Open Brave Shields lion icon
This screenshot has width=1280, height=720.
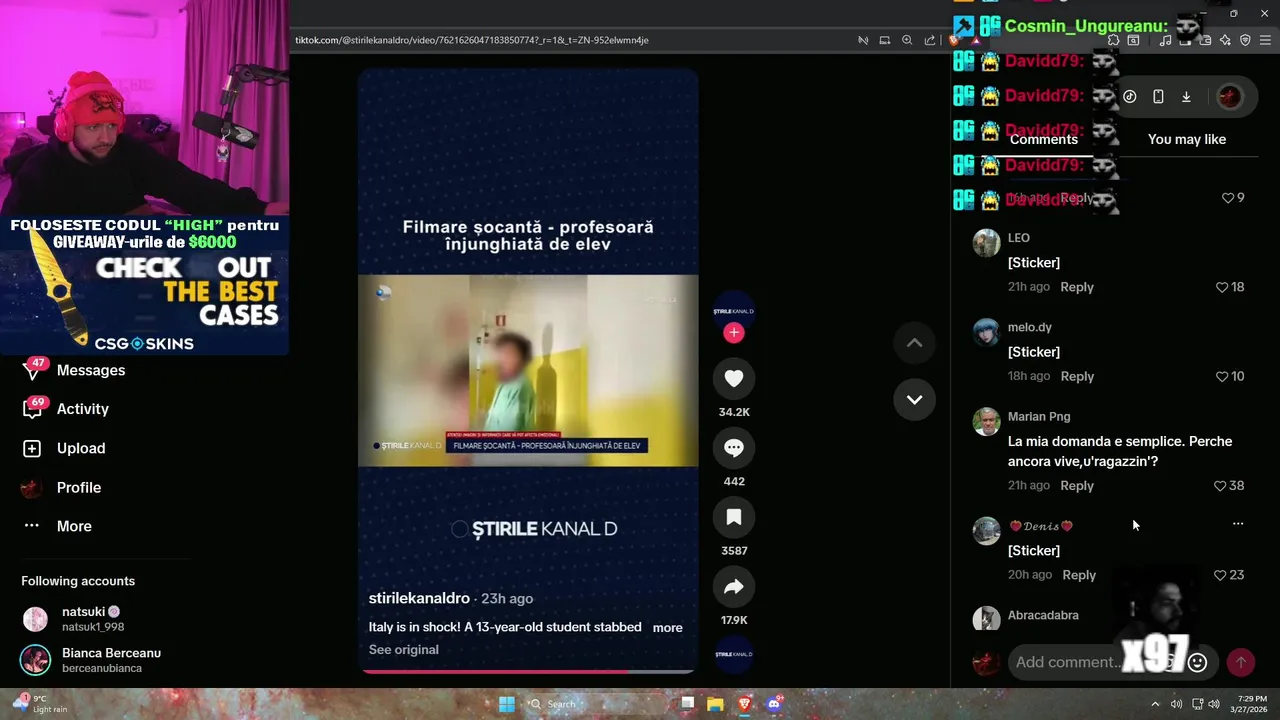954,40
